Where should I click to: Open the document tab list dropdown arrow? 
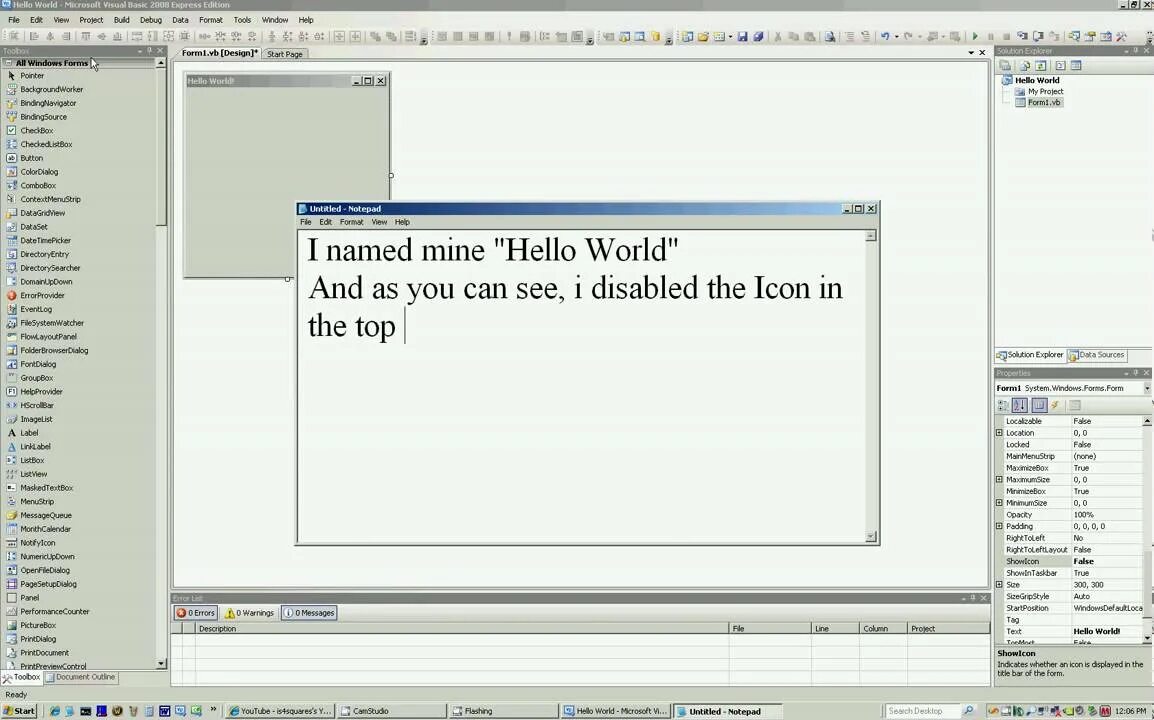point(971,53)
